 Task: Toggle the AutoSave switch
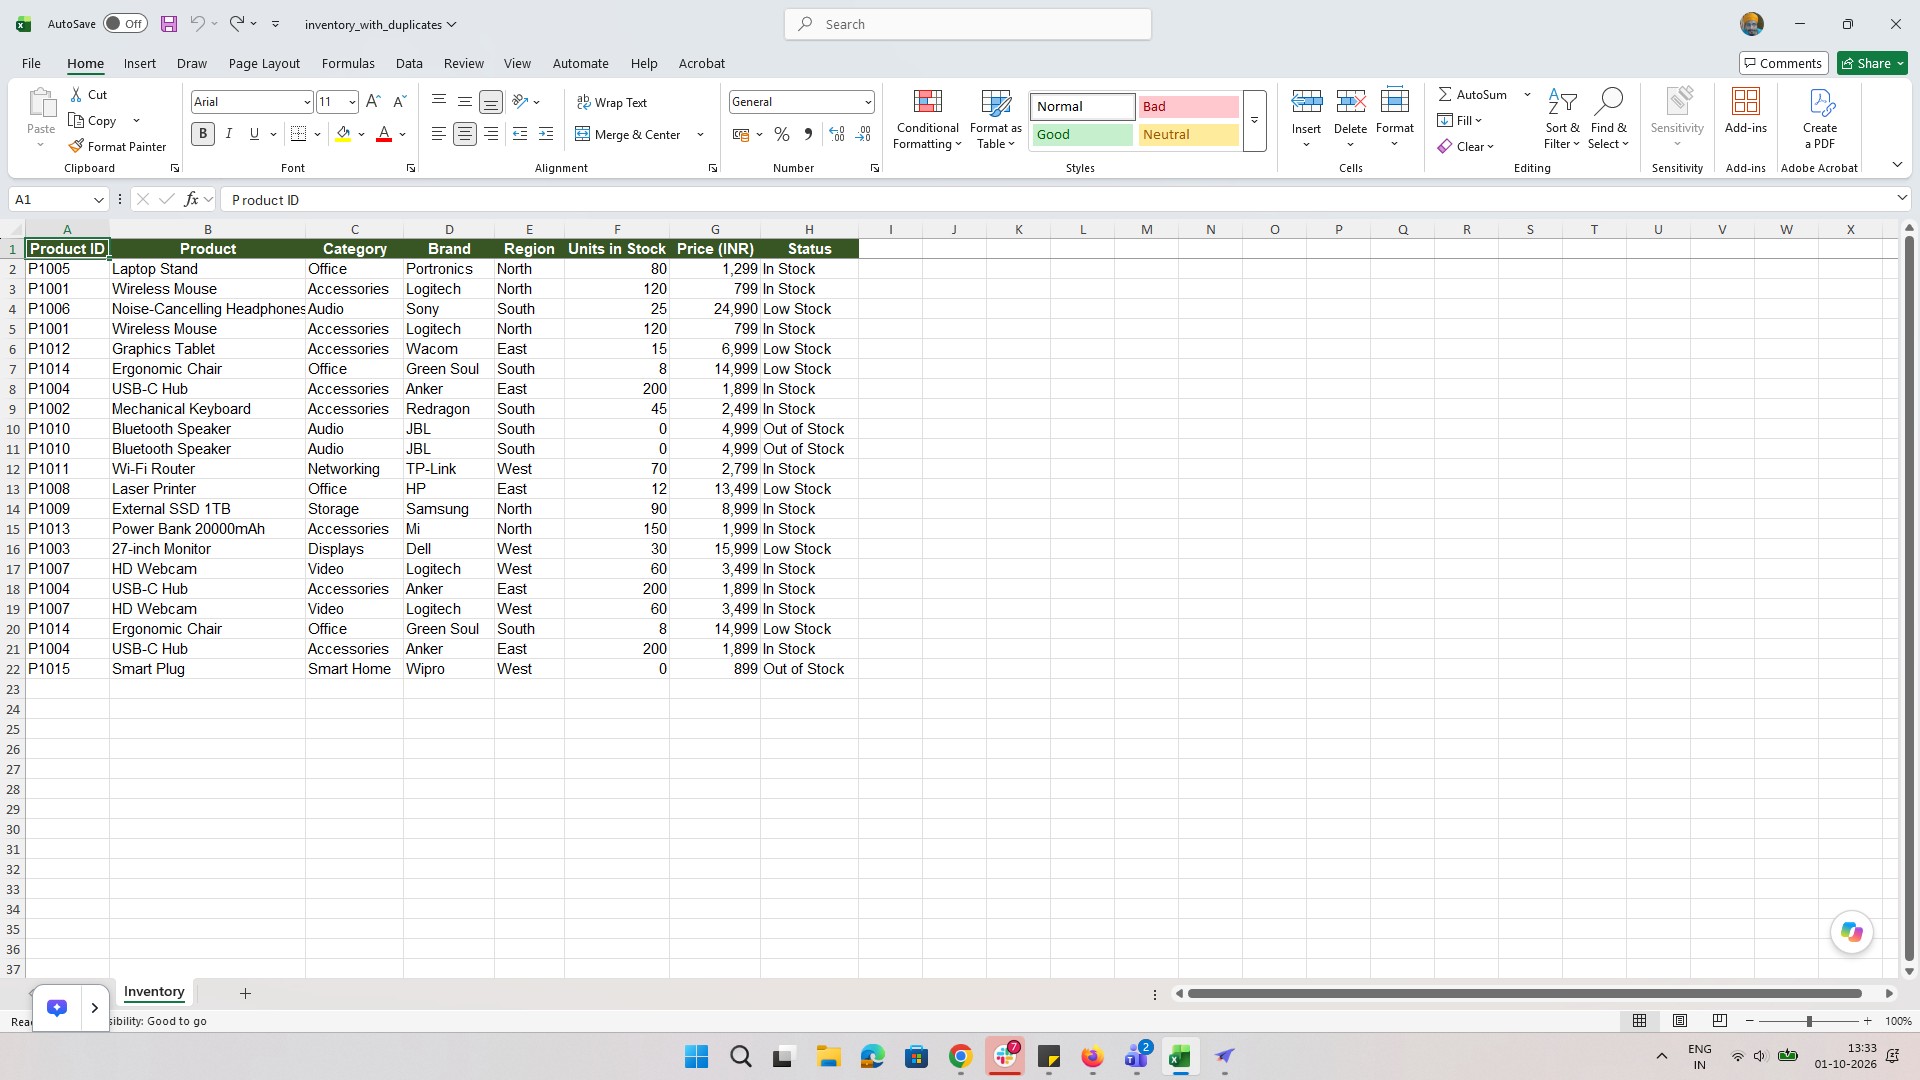point(125,24)
